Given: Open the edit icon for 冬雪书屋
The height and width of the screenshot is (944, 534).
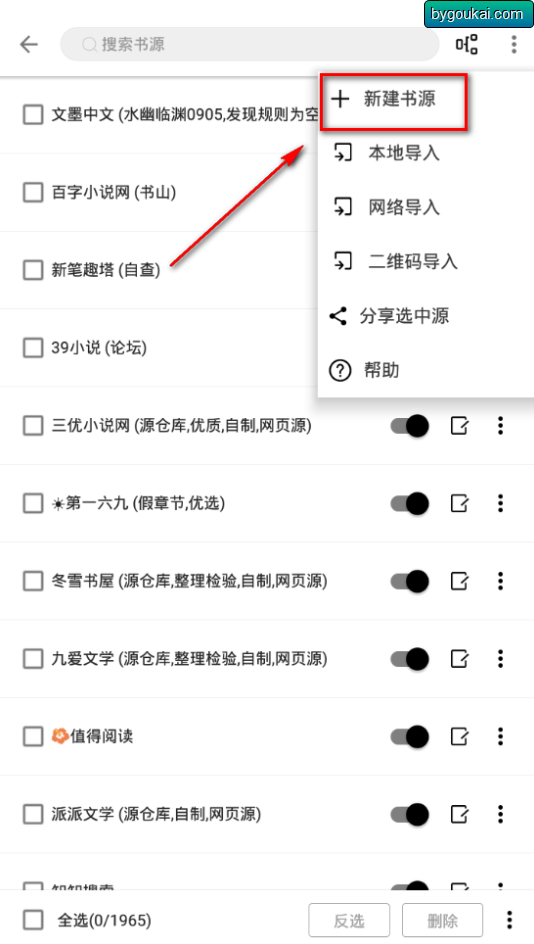Looking at the screenshot, I should (460, 581).
